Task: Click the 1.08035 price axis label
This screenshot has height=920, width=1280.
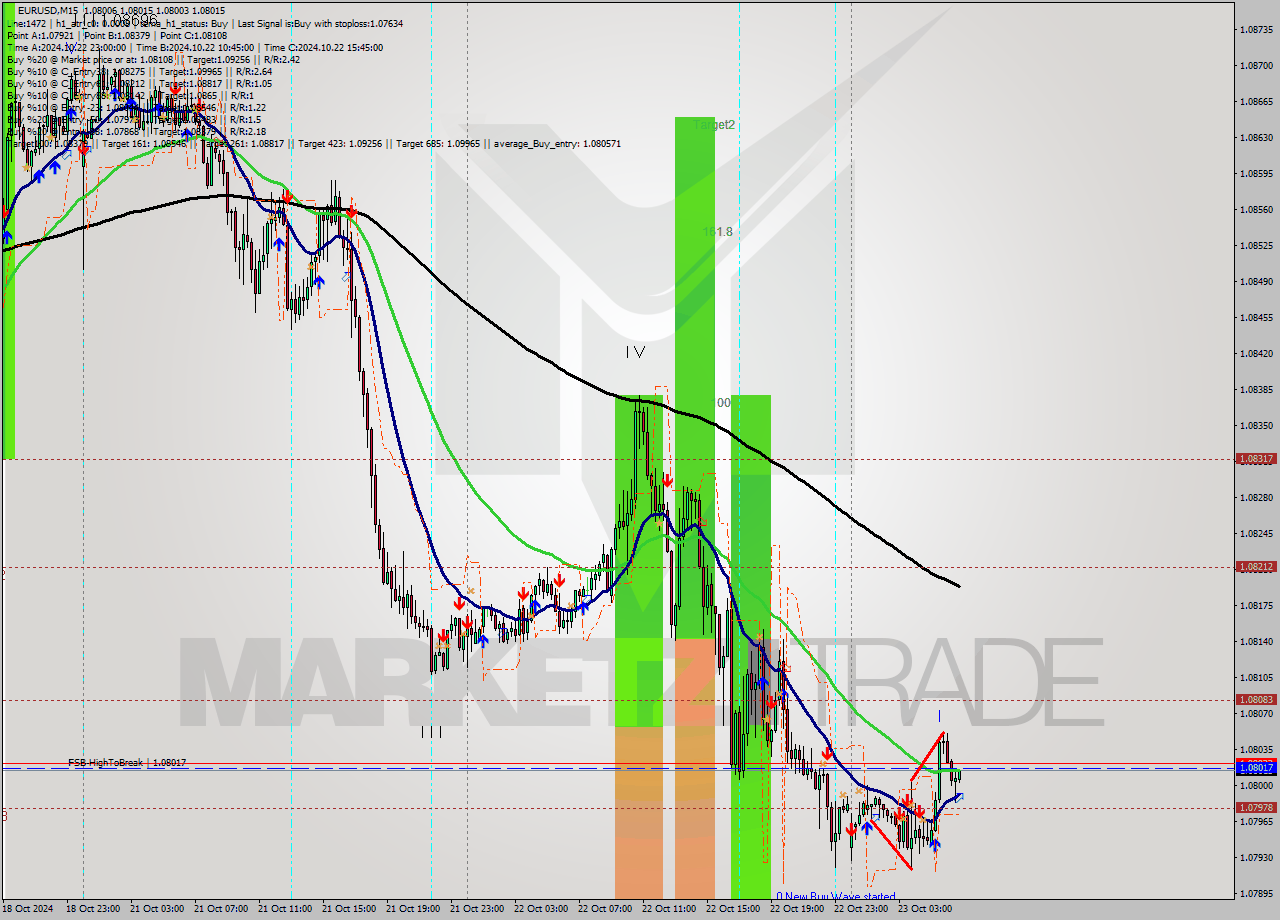Action: (1256, 750)
